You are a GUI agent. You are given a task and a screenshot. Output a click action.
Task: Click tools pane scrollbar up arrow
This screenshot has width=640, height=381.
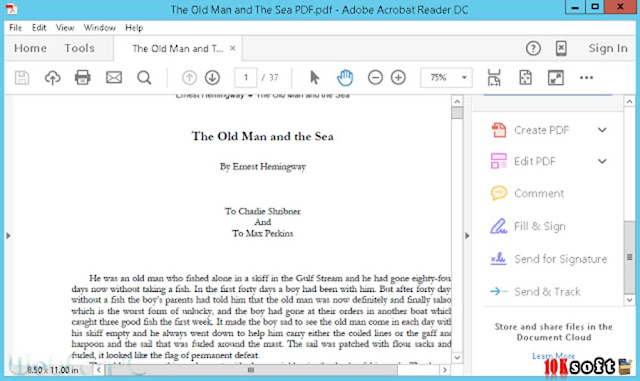(x=629, y=101)
